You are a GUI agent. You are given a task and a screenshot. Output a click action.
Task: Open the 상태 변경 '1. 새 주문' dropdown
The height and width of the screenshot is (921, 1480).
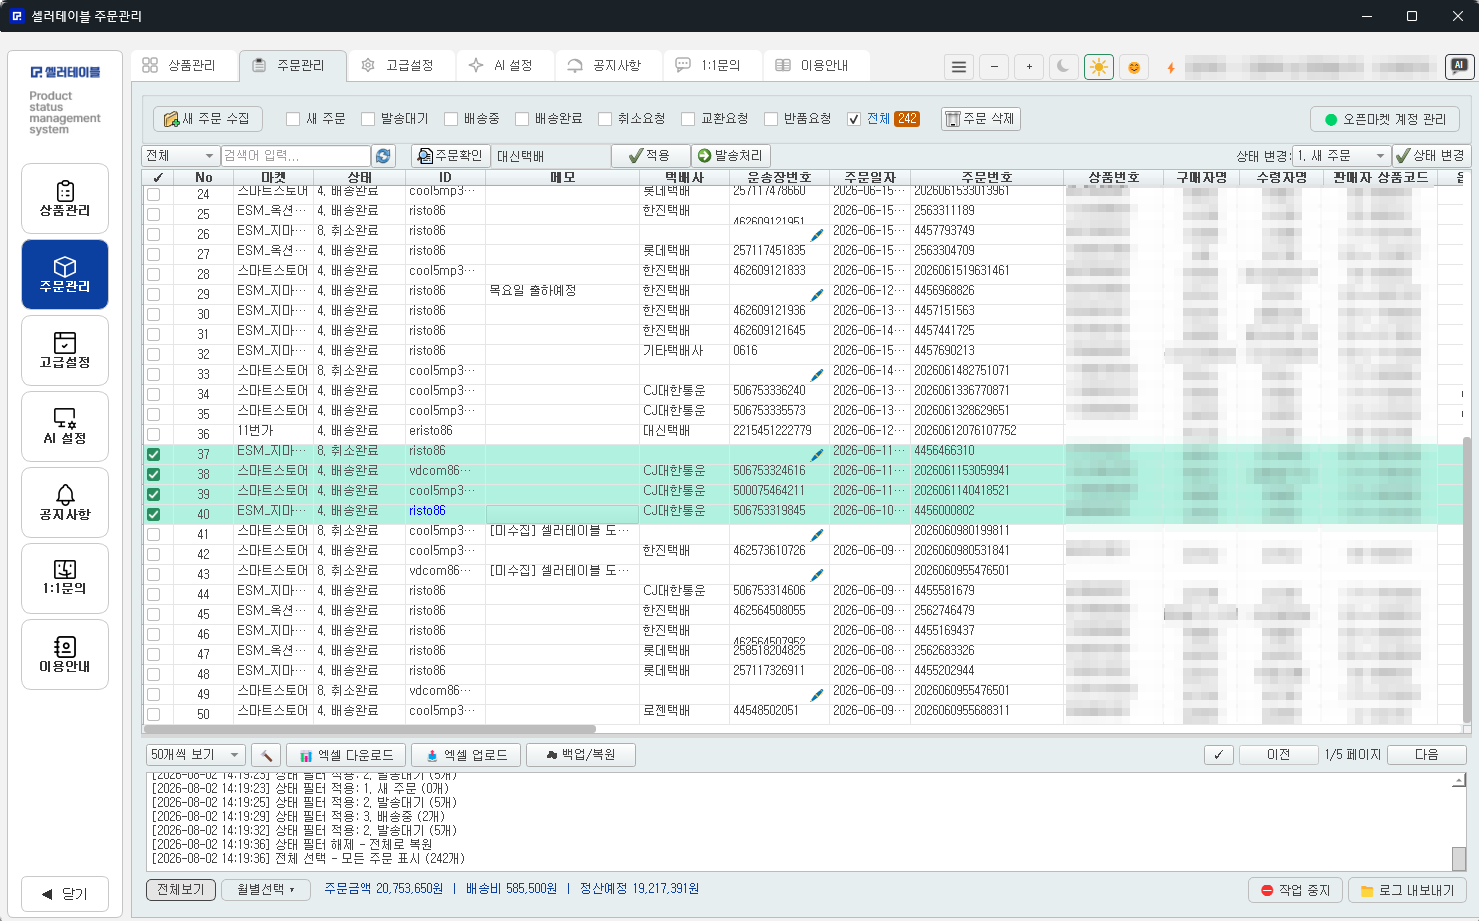coord(1342,156)
